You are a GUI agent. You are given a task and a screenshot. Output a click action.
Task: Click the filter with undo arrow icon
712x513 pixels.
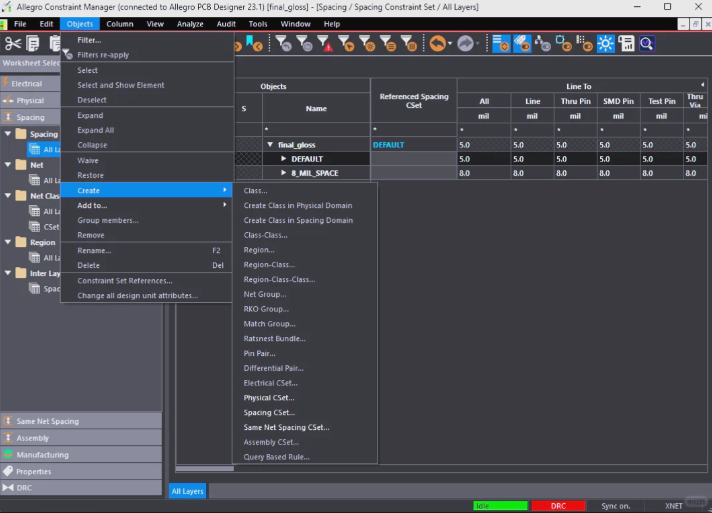coord(283,44)
